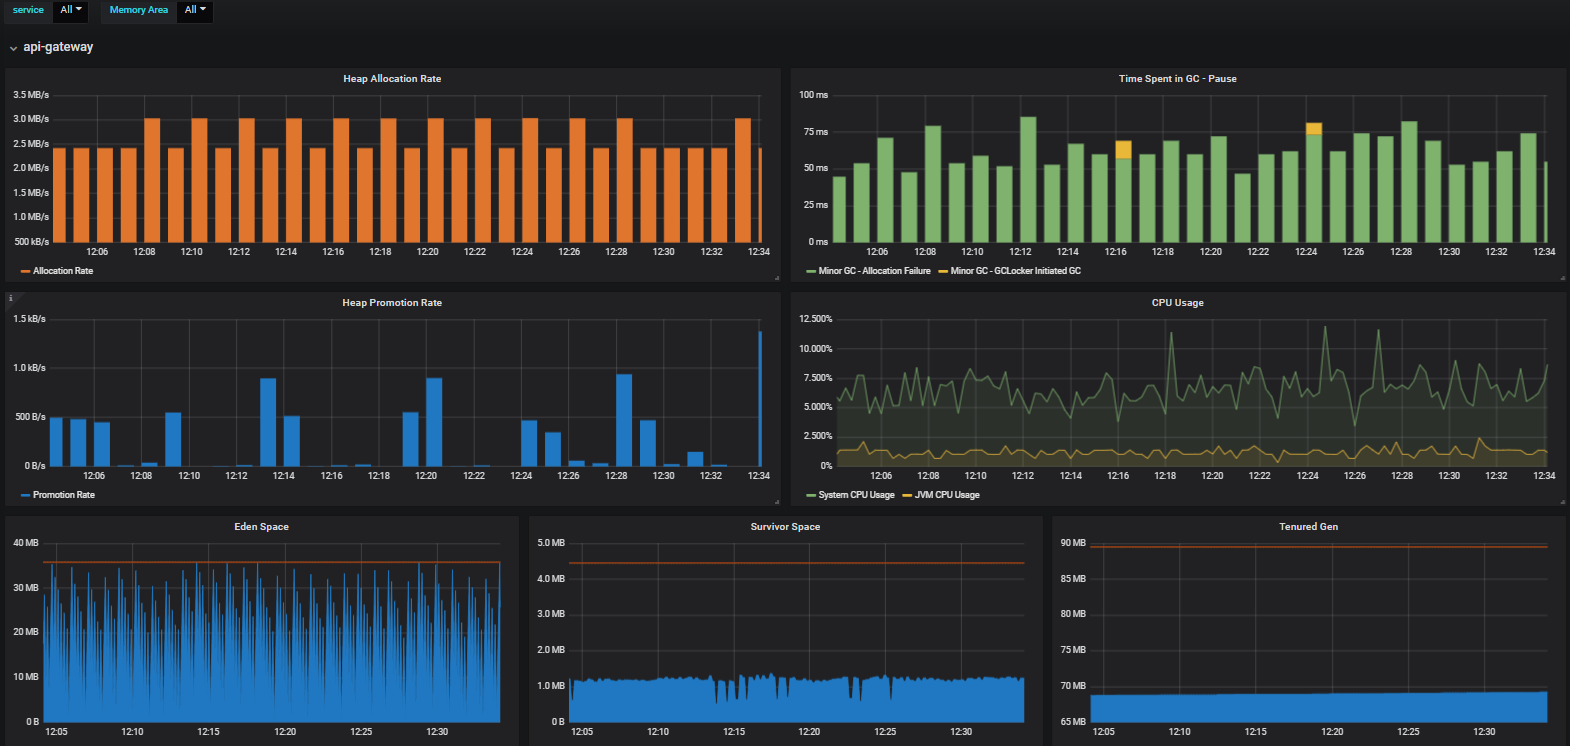Open the Heap Allocation Rate panel title menu
Image resolution: width=1570 pixels, height=746 pixels.
pos(392,79)
